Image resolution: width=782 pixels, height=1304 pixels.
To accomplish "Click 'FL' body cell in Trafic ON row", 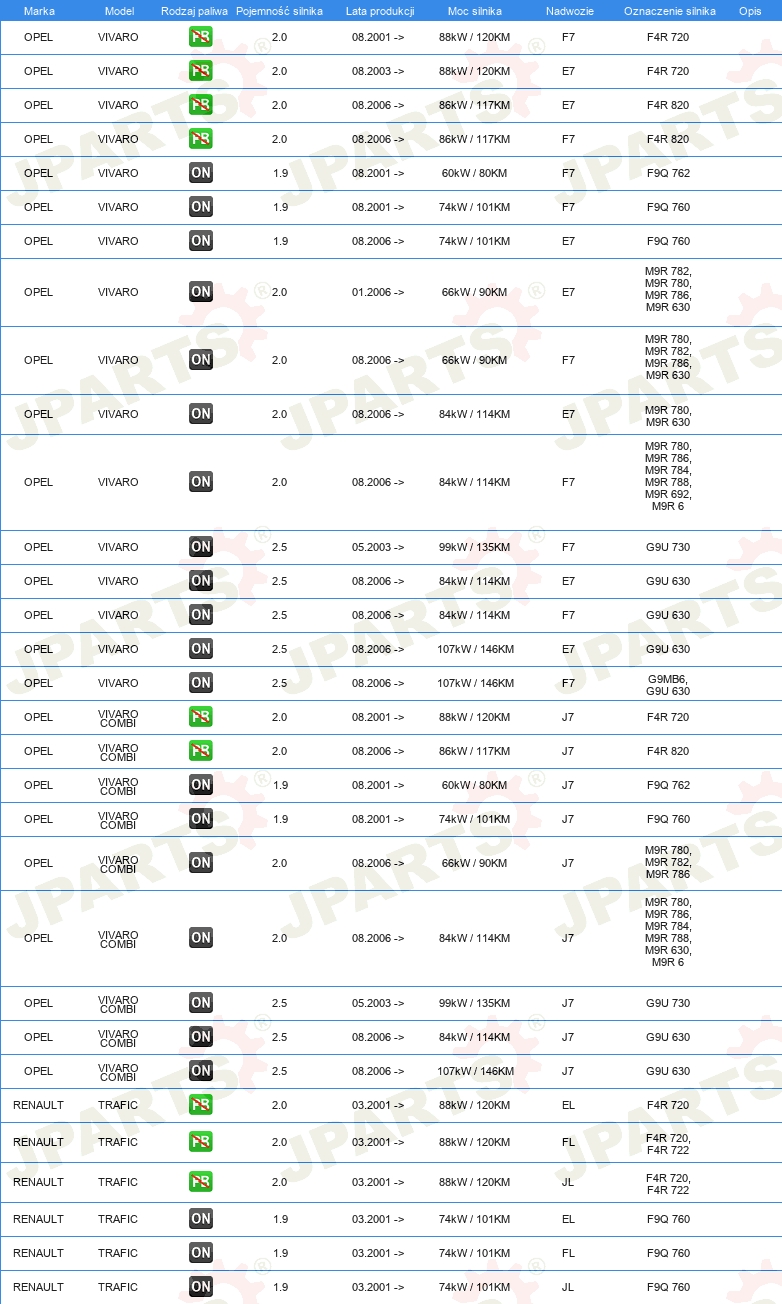I will click(569, 1253).
